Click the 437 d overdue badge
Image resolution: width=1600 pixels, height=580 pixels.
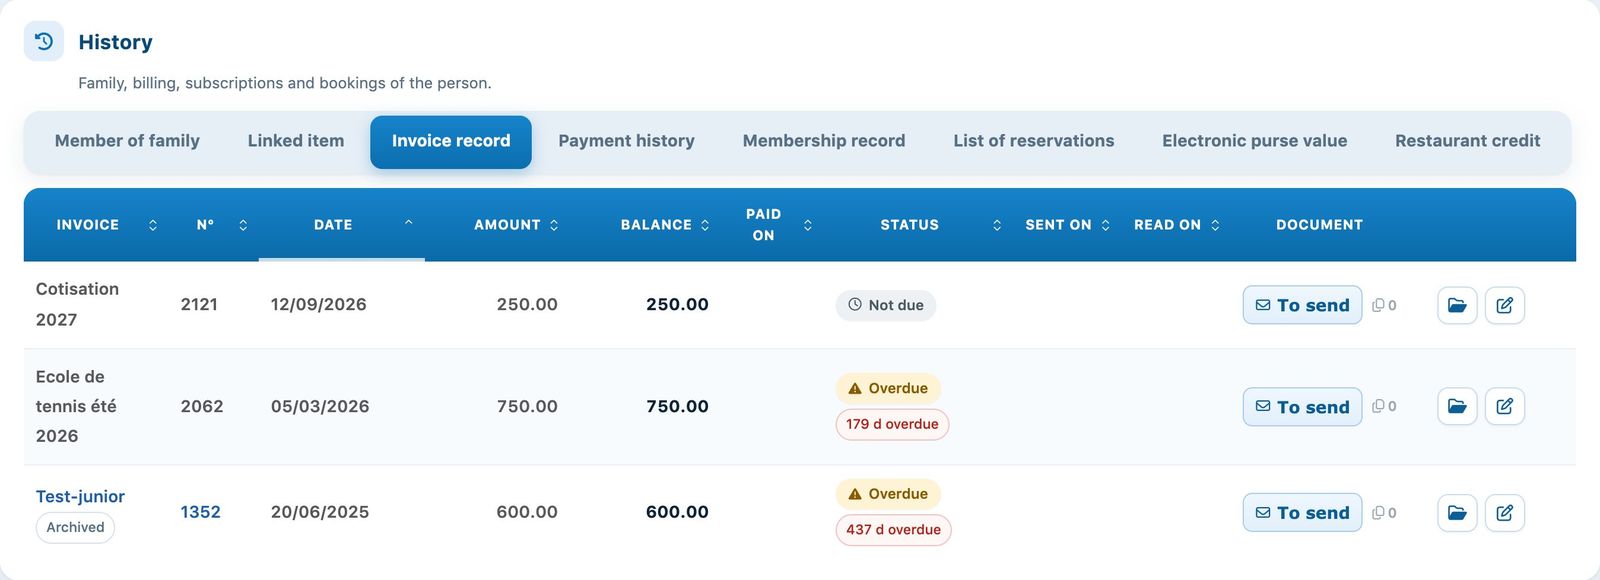893,530
